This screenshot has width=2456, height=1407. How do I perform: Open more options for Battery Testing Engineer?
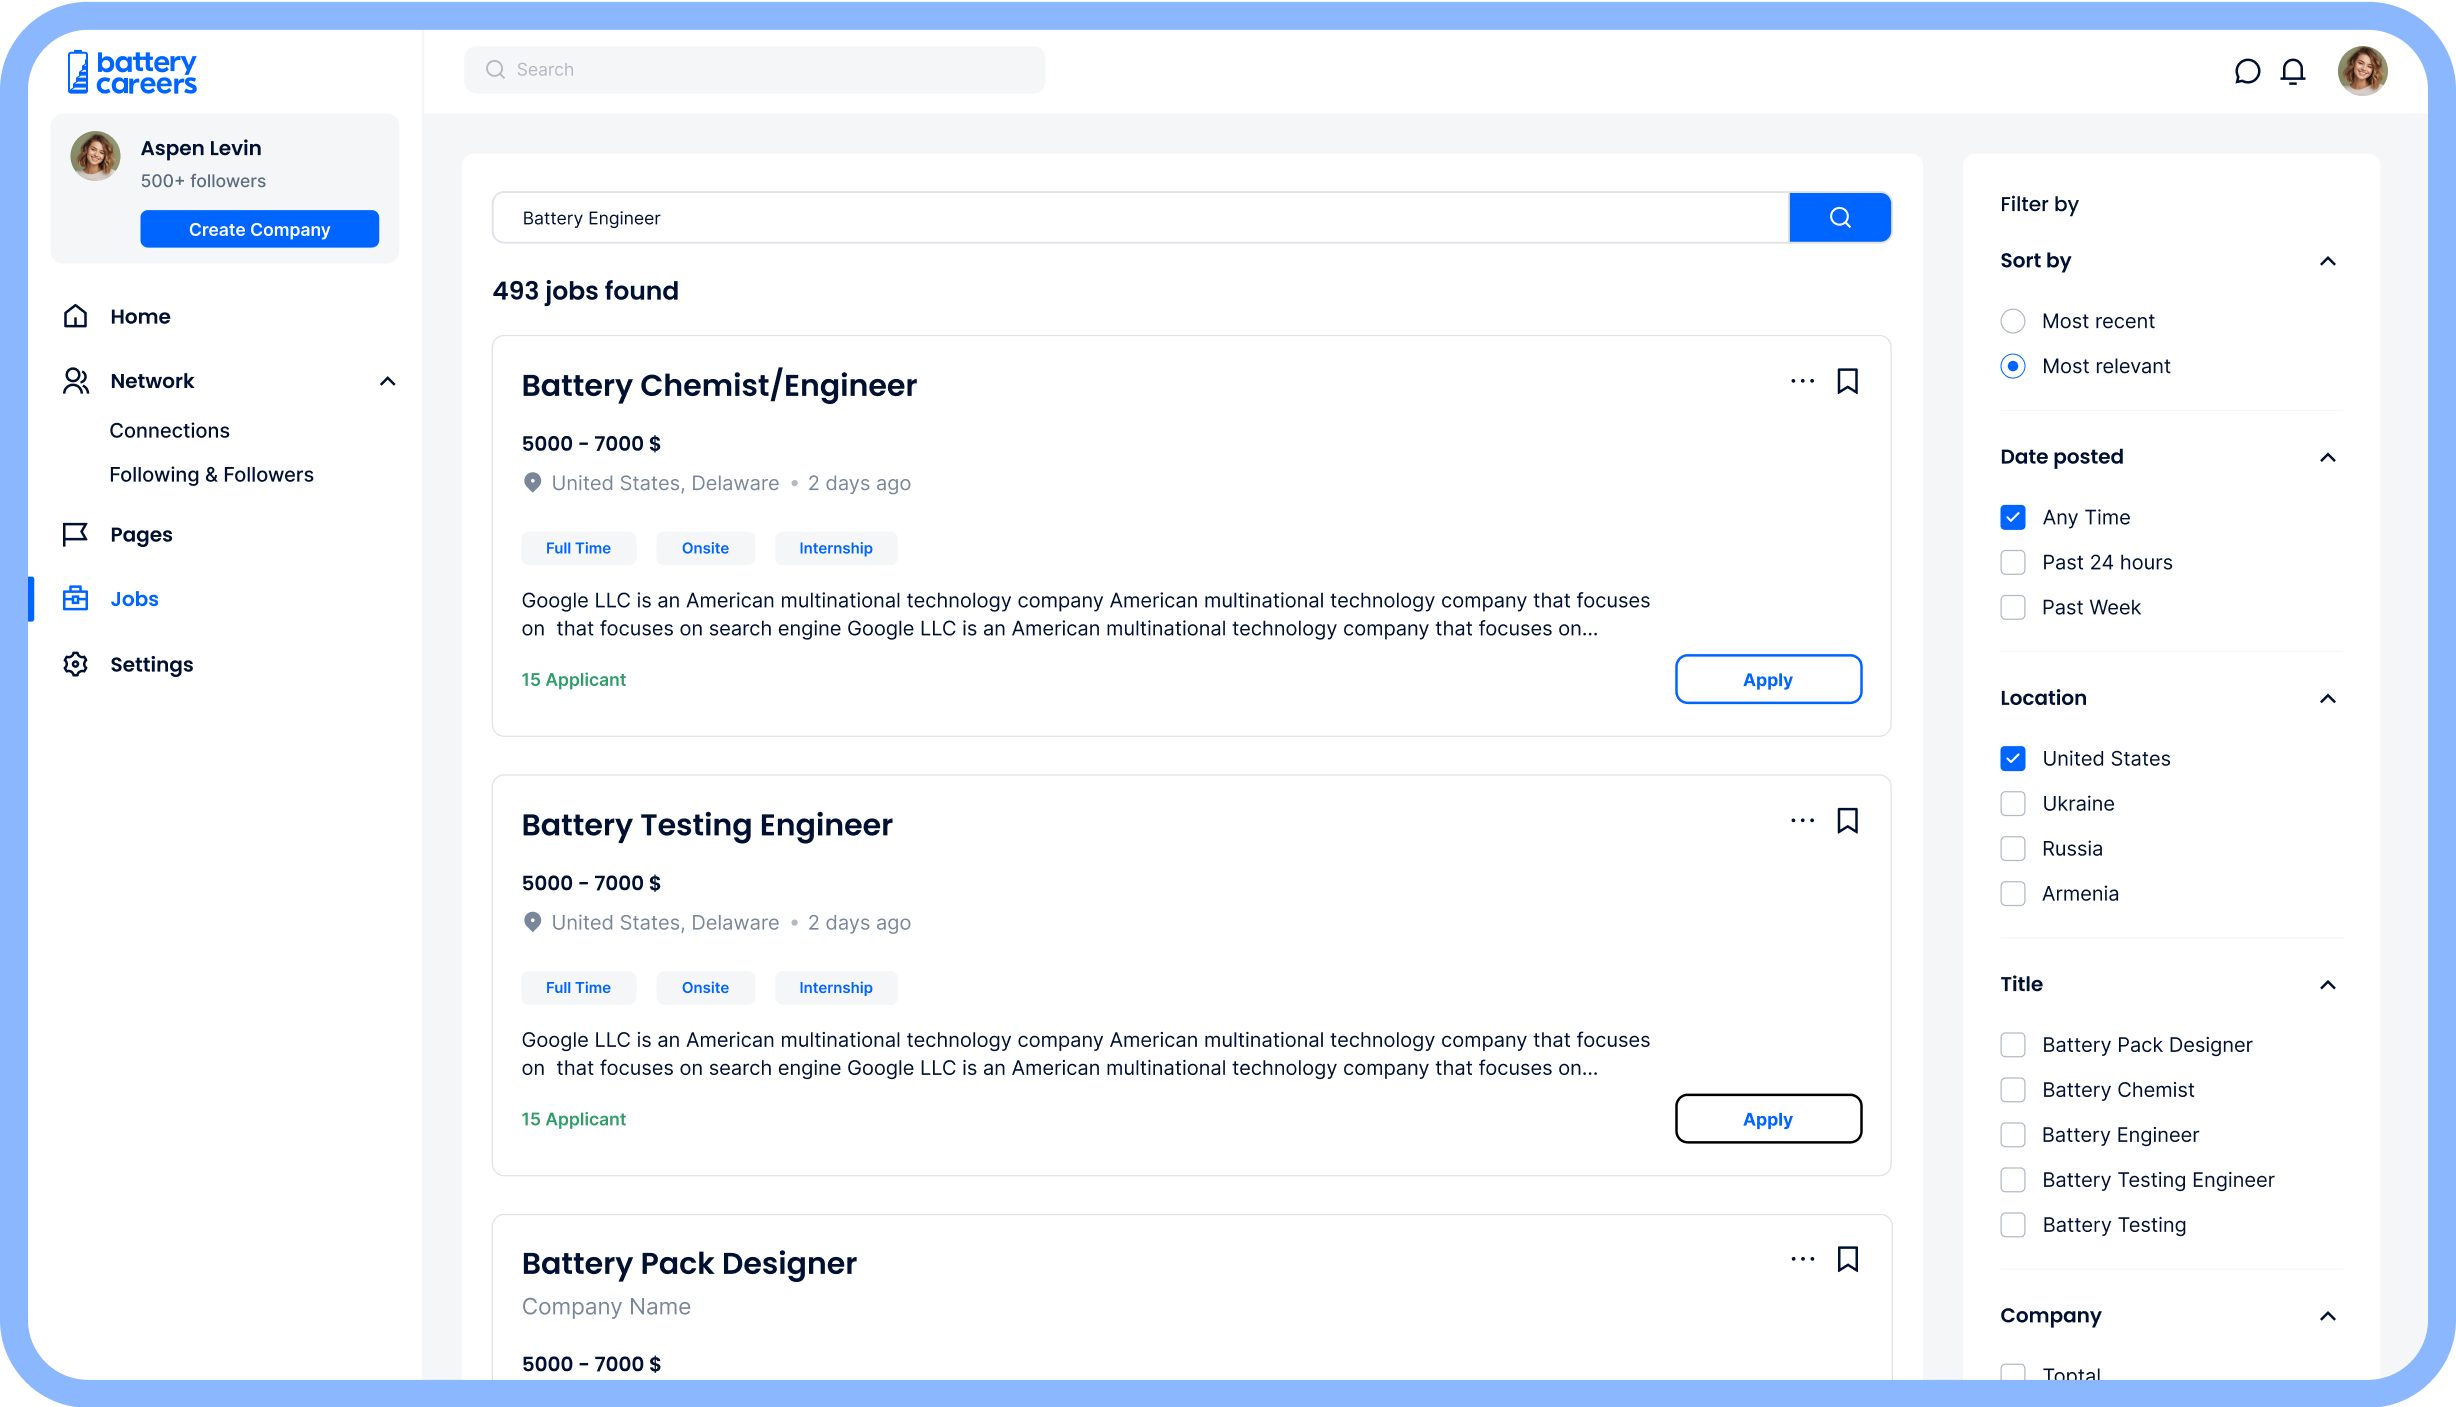pyautogui.click(x=1802, y=821)
